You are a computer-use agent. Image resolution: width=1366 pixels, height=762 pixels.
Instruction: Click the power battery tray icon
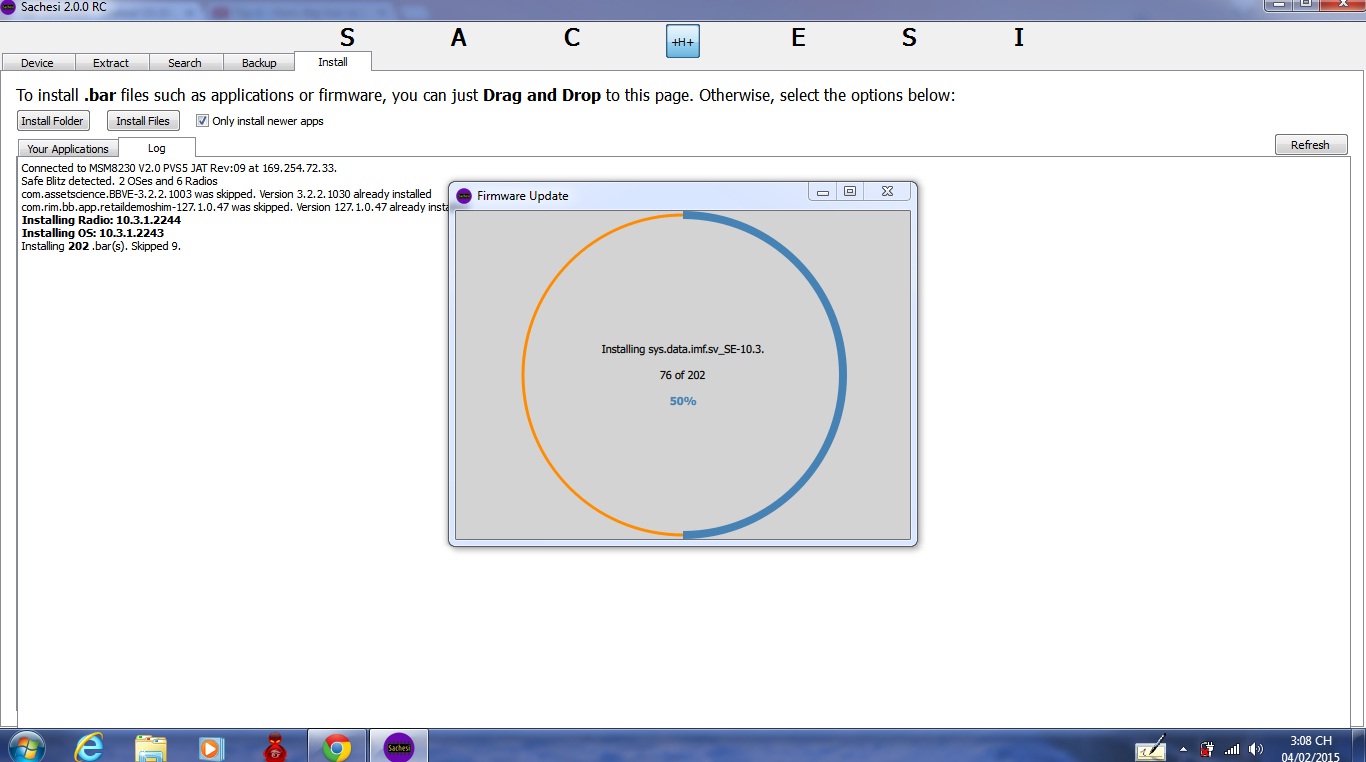coord(1208,749)
